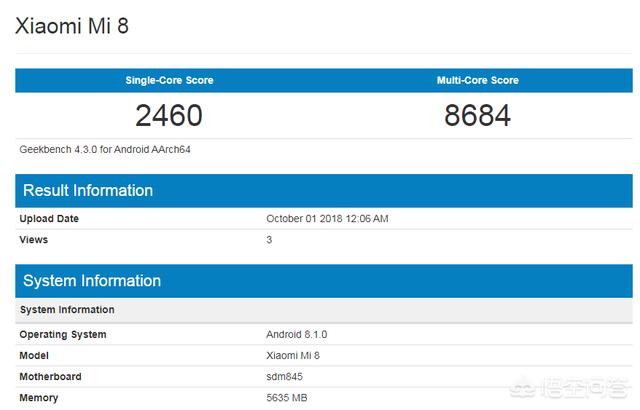
Task: Click the 'Upload Date' row label
Action: tap(49, 219)
